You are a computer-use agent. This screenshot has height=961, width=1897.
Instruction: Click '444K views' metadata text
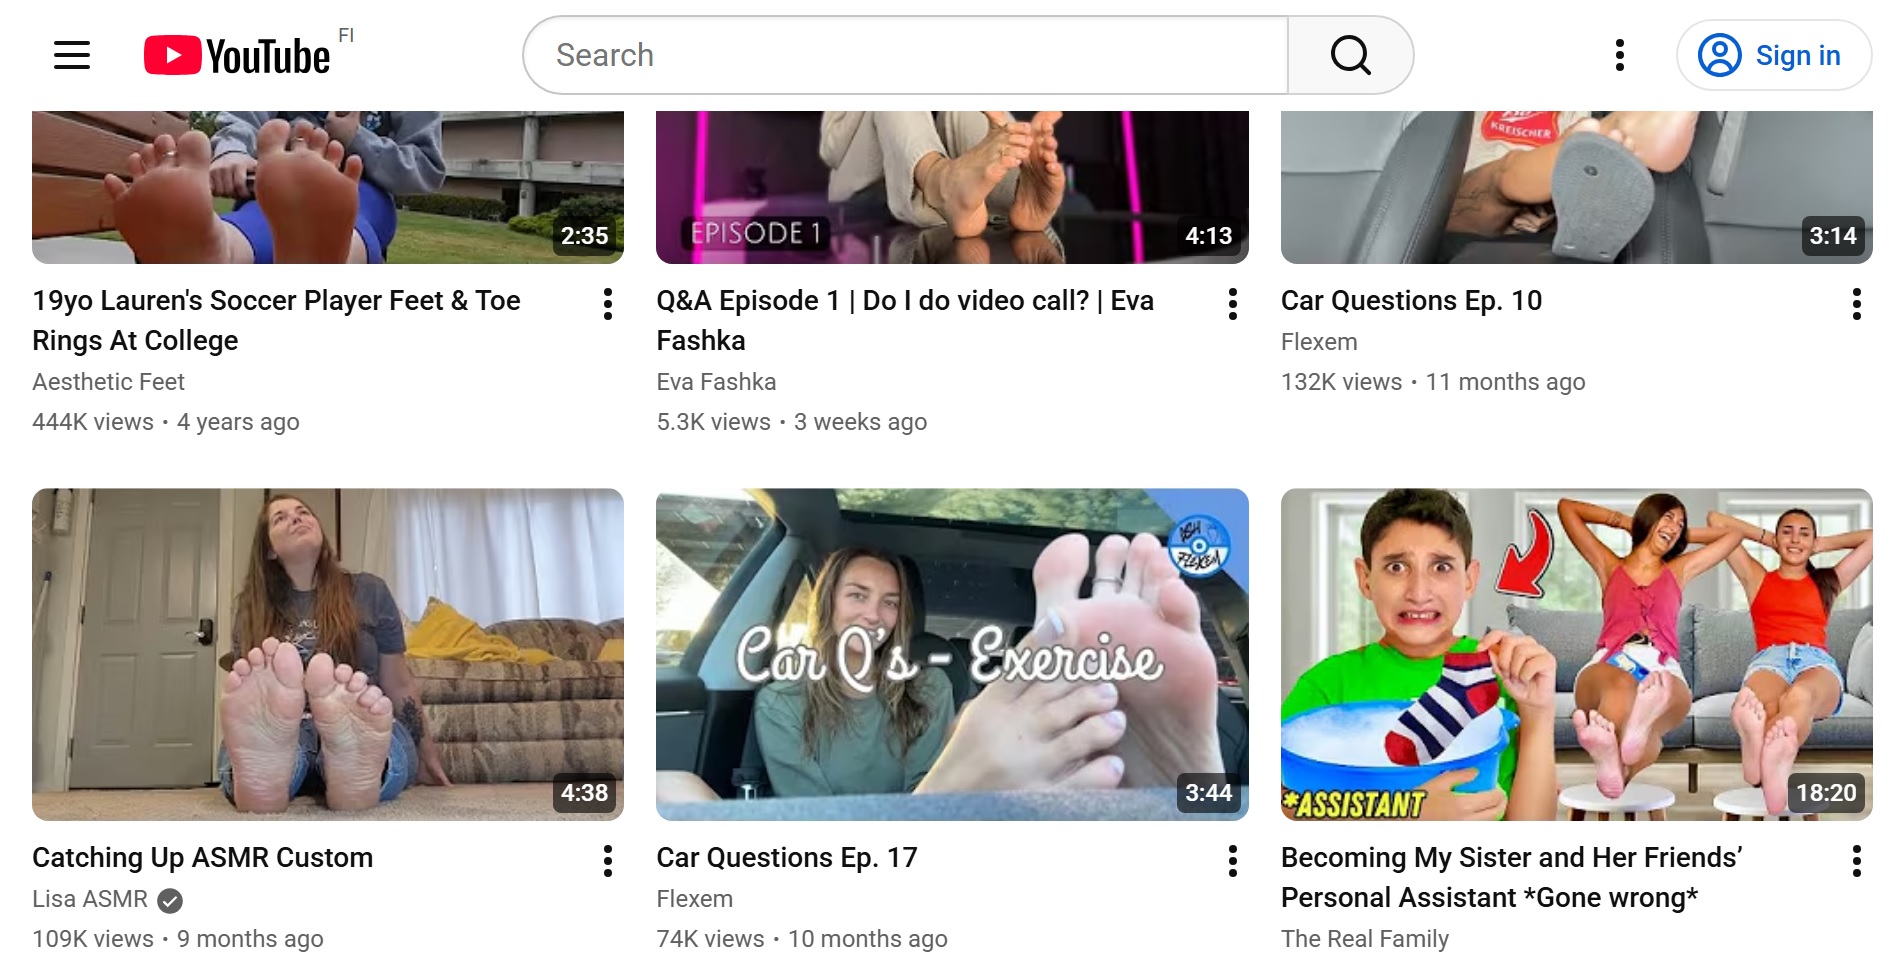click(x=93, y=422)
